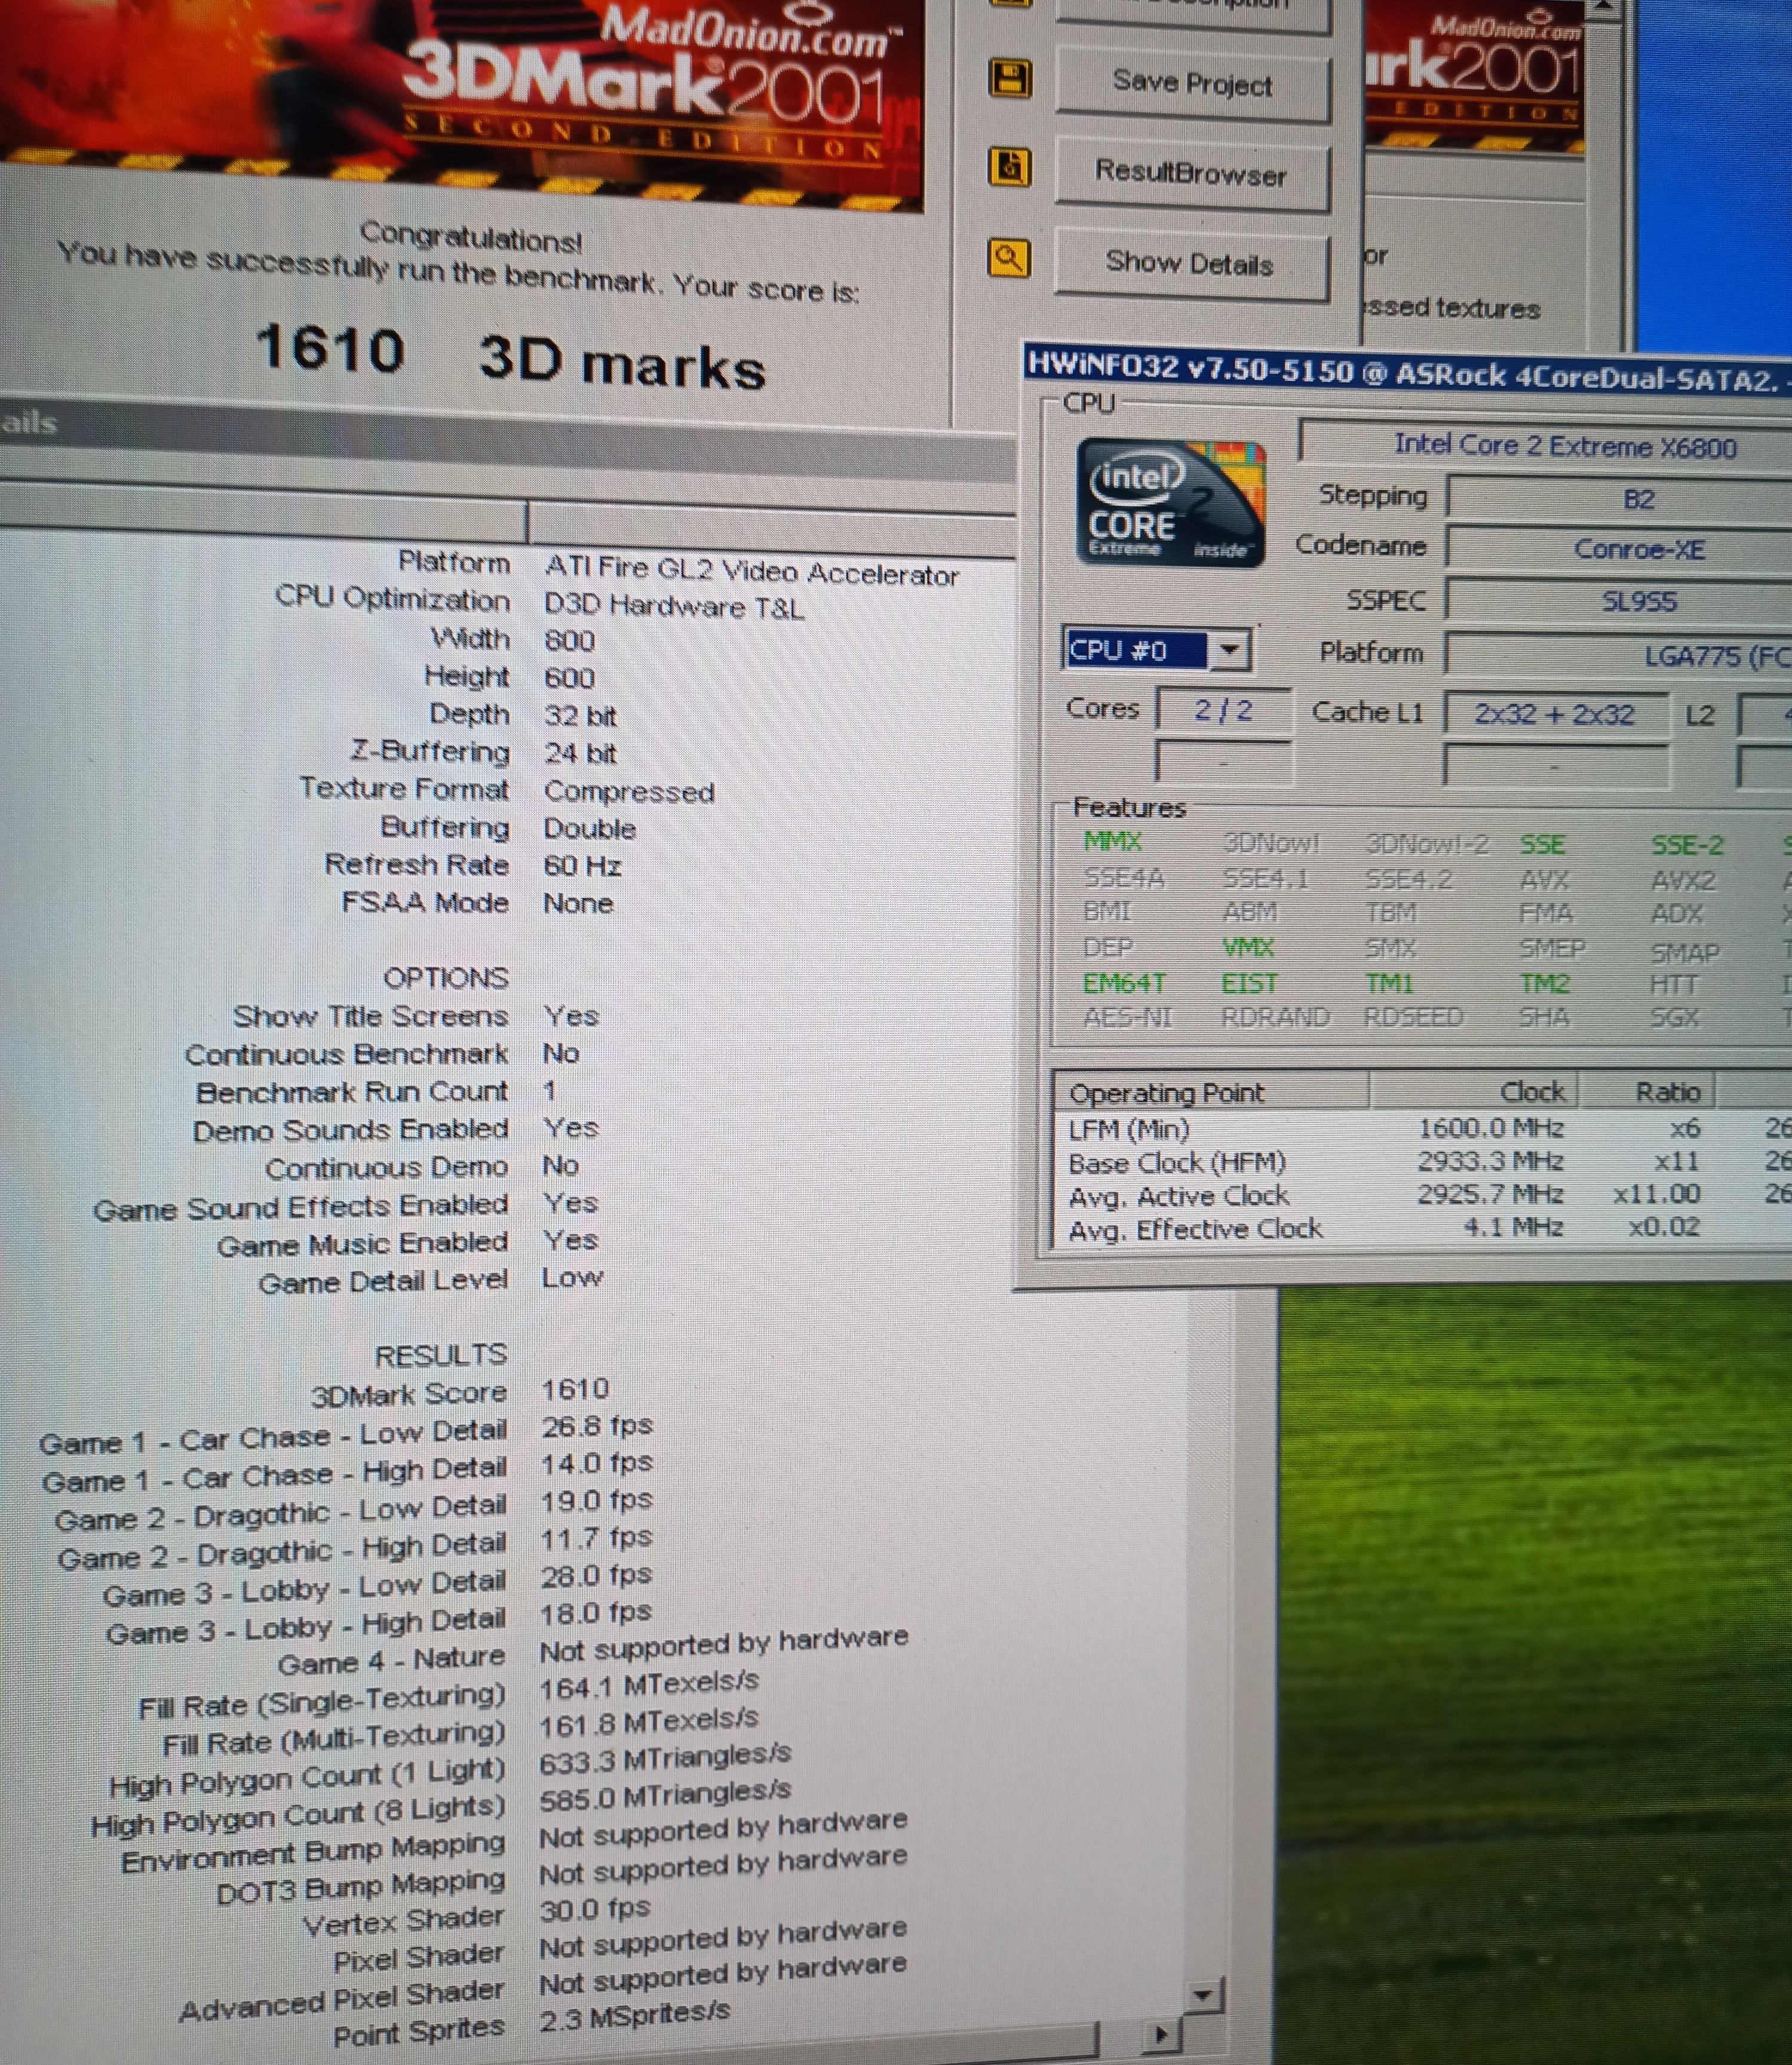Select the LFM (Min) operating point row
This screenshot has width=1792, height=2065.
[x=1424, y=1129]
